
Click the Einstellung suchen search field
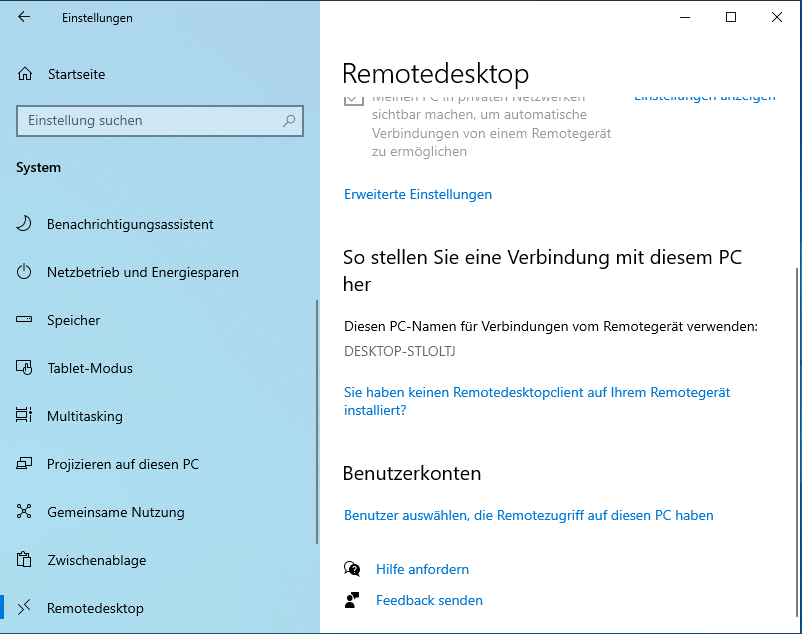point(150,121)
